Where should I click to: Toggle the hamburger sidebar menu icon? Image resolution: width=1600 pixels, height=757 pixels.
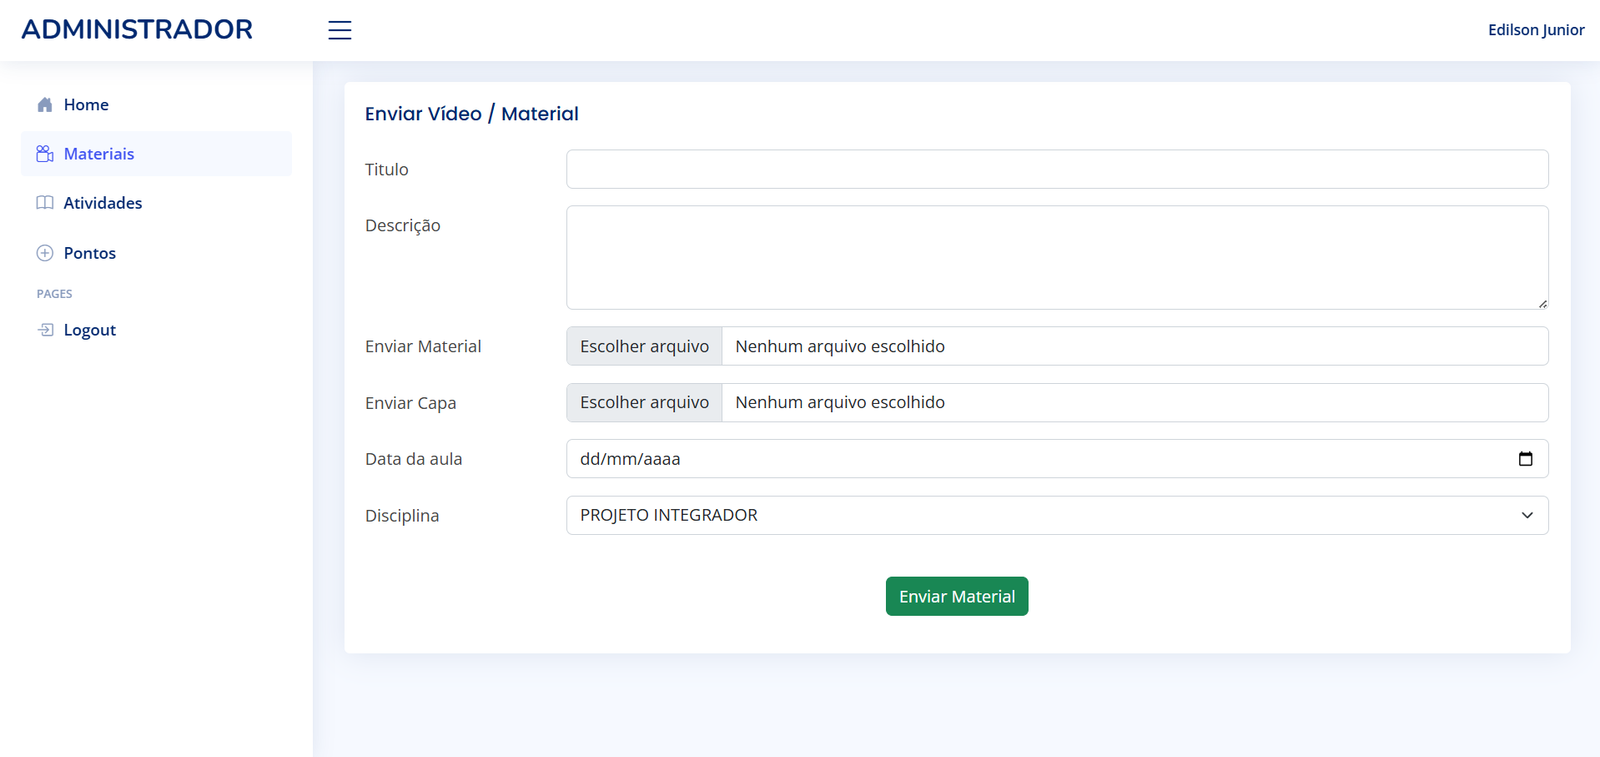click(340, 30)
